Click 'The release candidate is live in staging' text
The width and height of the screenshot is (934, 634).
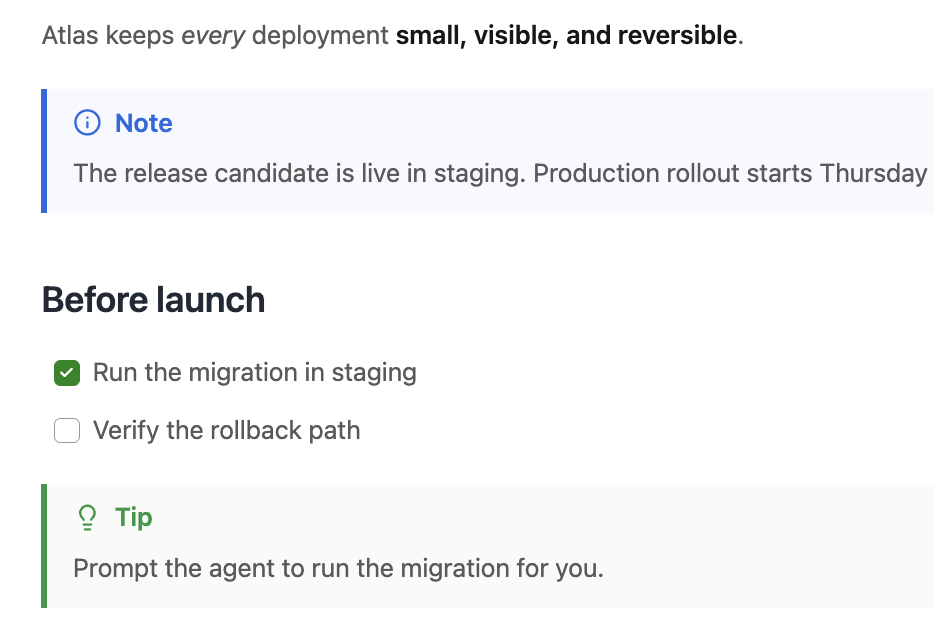point(299,173)
